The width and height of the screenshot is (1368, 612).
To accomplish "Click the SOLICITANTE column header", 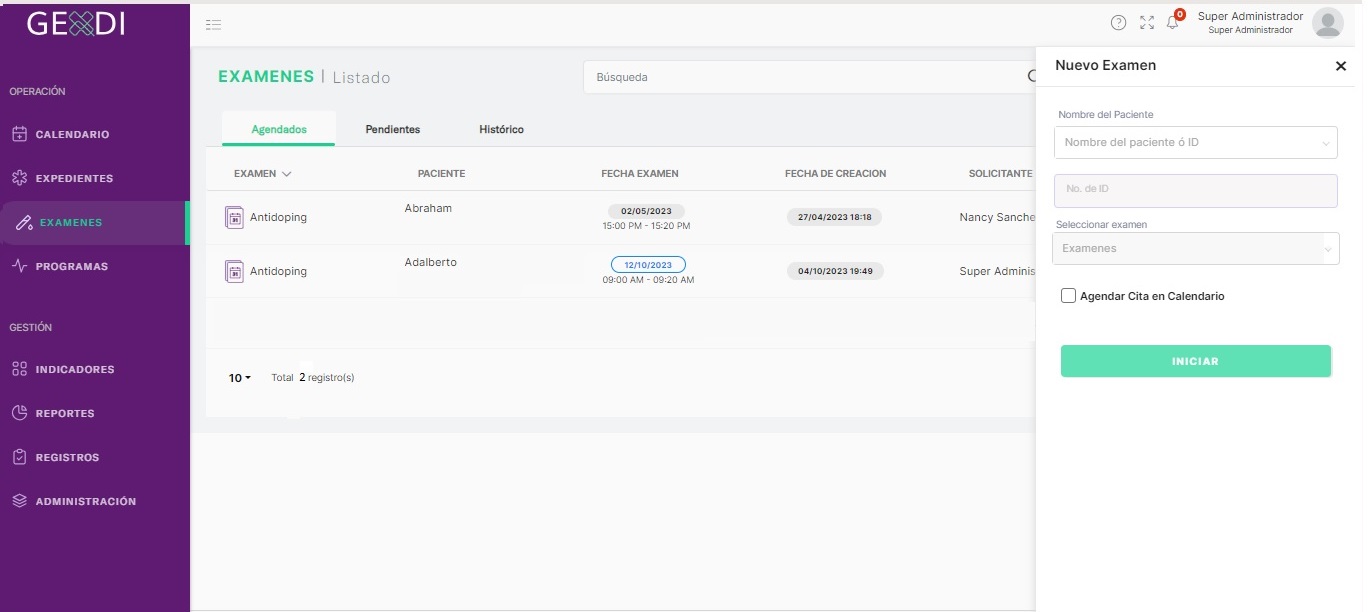I will click(x=1000, y=174).
